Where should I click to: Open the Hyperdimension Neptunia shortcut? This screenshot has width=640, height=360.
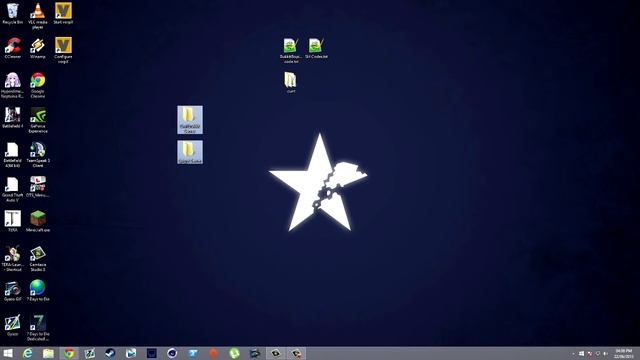click(x=13, y=85)
